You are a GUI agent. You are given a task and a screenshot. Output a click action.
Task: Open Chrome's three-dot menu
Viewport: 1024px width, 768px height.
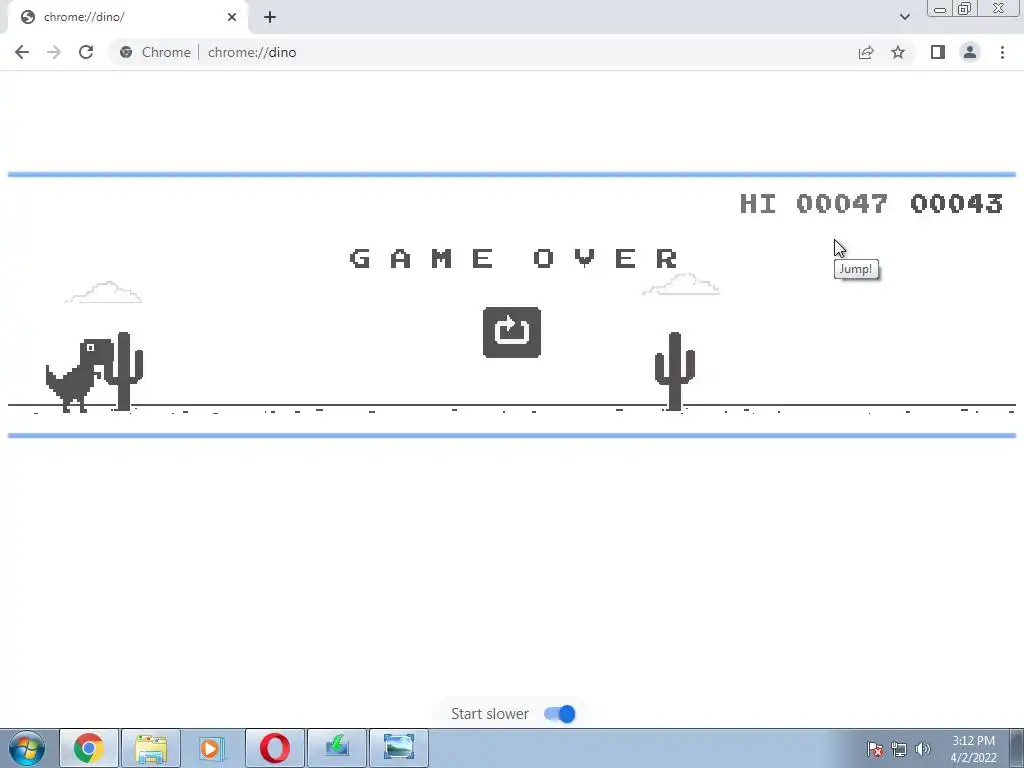[x=1002, y=52]
